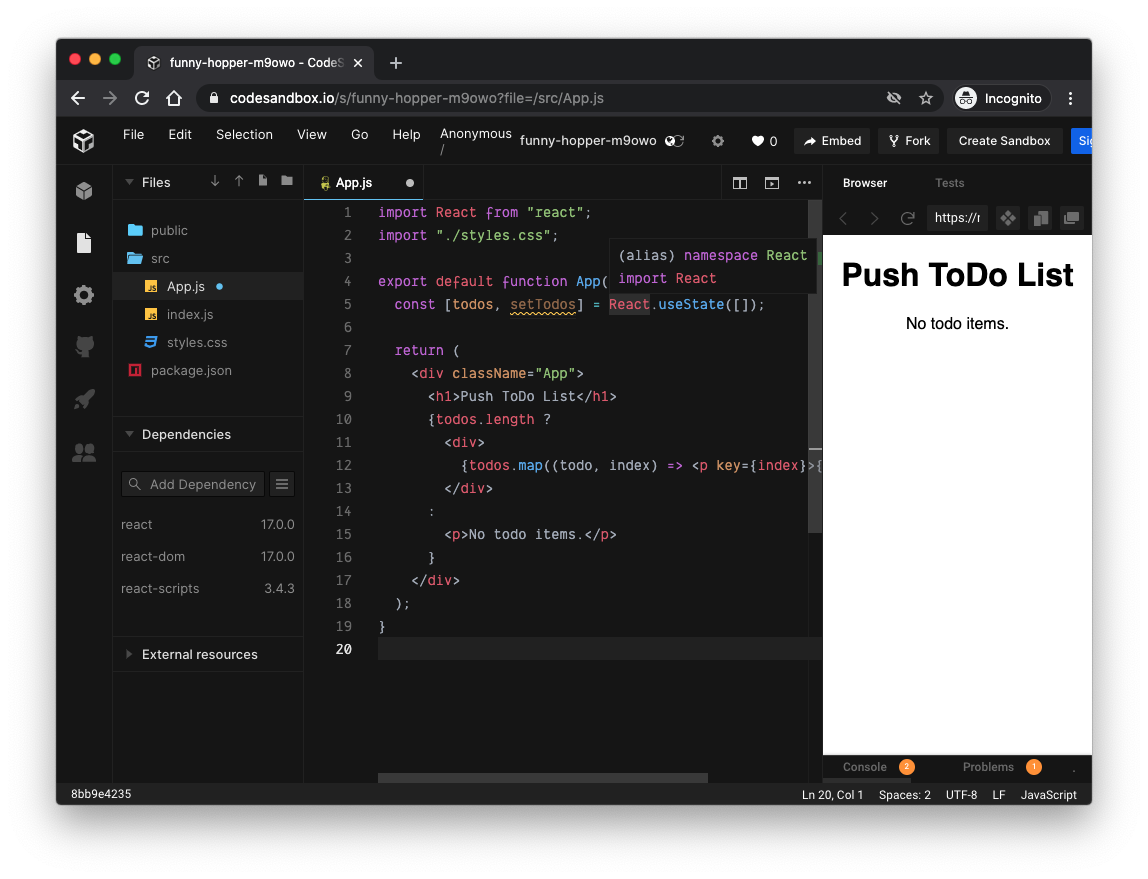1148x879 pixels.
Task: Click the Embed button
Action: 832,141
